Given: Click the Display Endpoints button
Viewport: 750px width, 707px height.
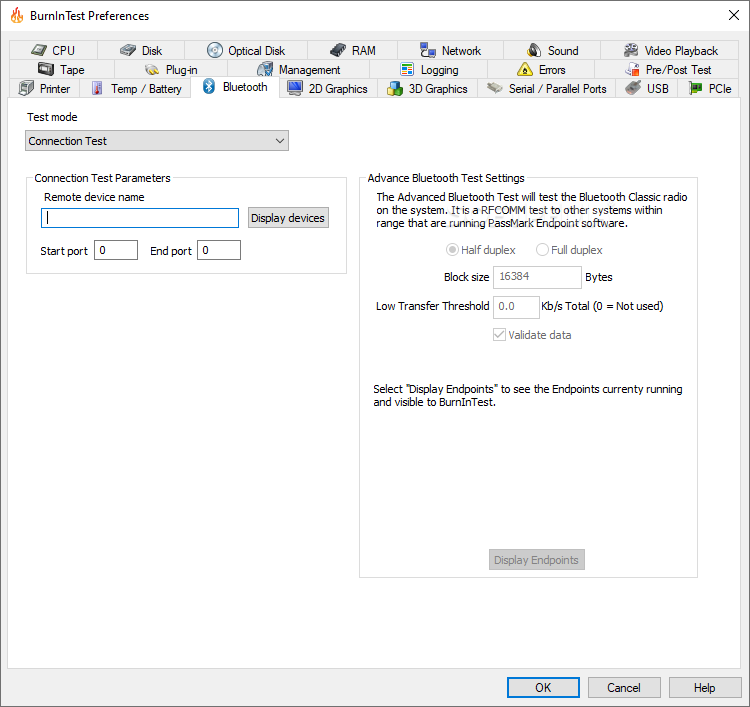Looking at the screenshot, I should click(536, 560).
